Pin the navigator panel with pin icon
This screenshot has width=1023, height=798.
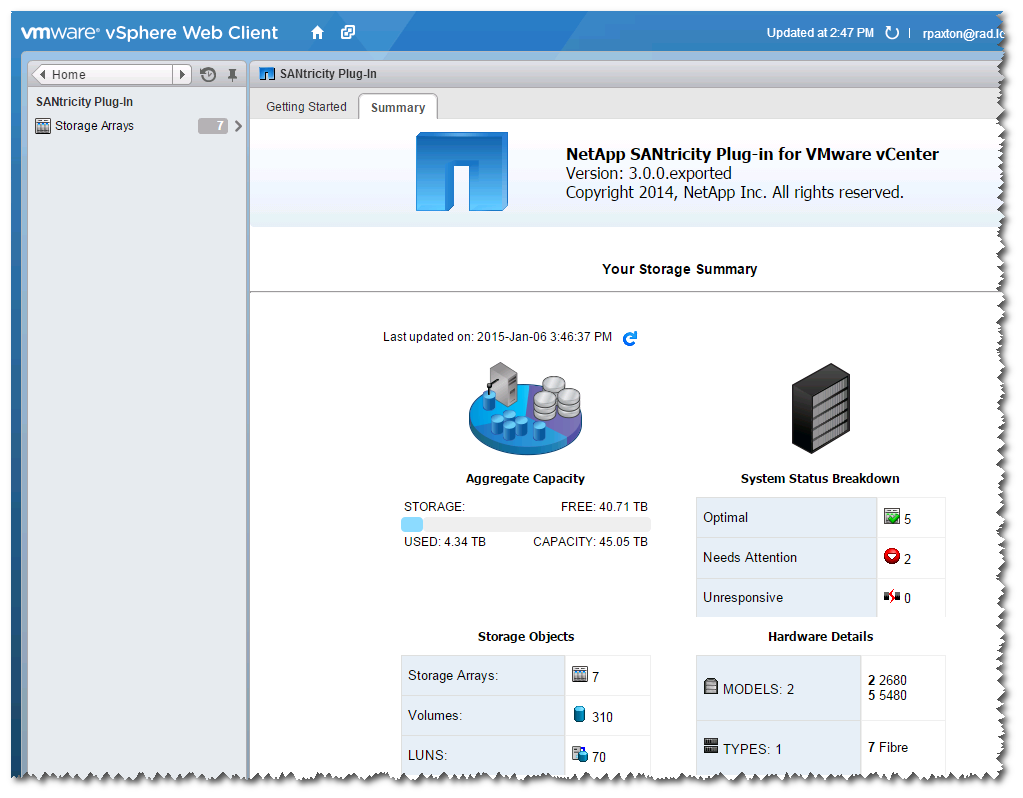(x=232, y=75)
